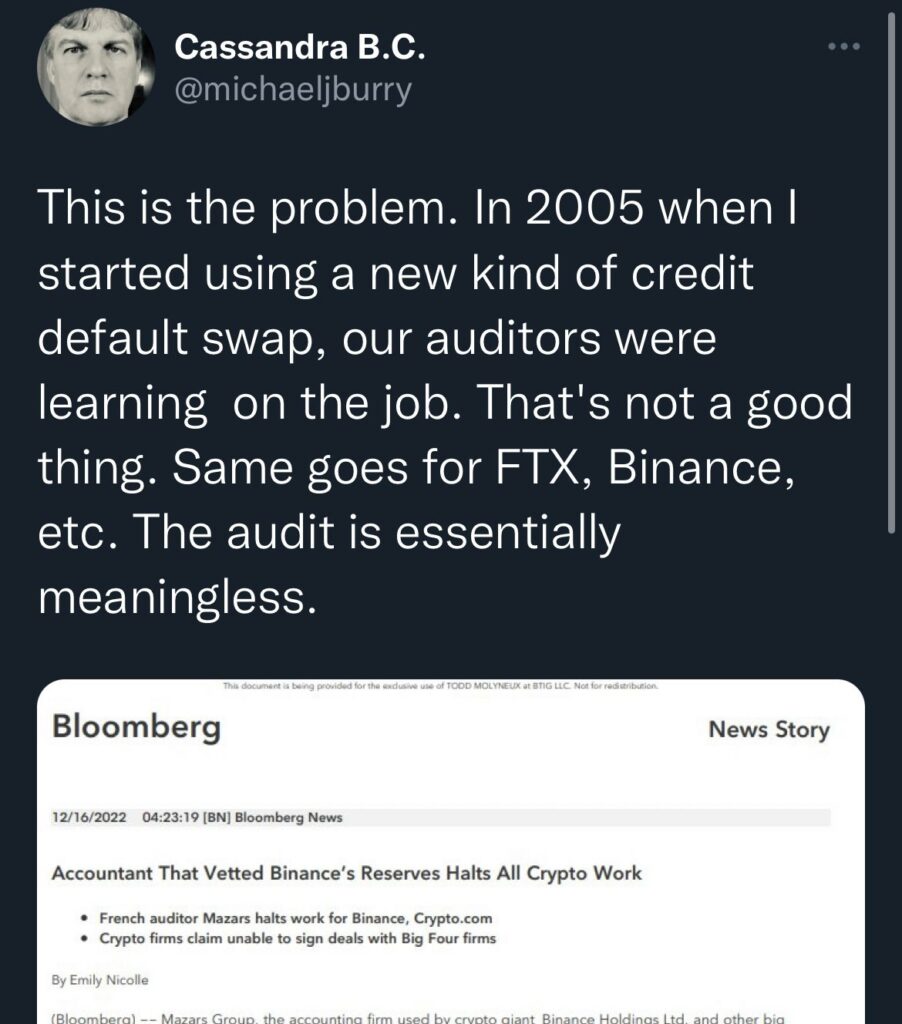
Task: Click the "[BN] Bloomberg News" source tag
Action: point(272,818)
